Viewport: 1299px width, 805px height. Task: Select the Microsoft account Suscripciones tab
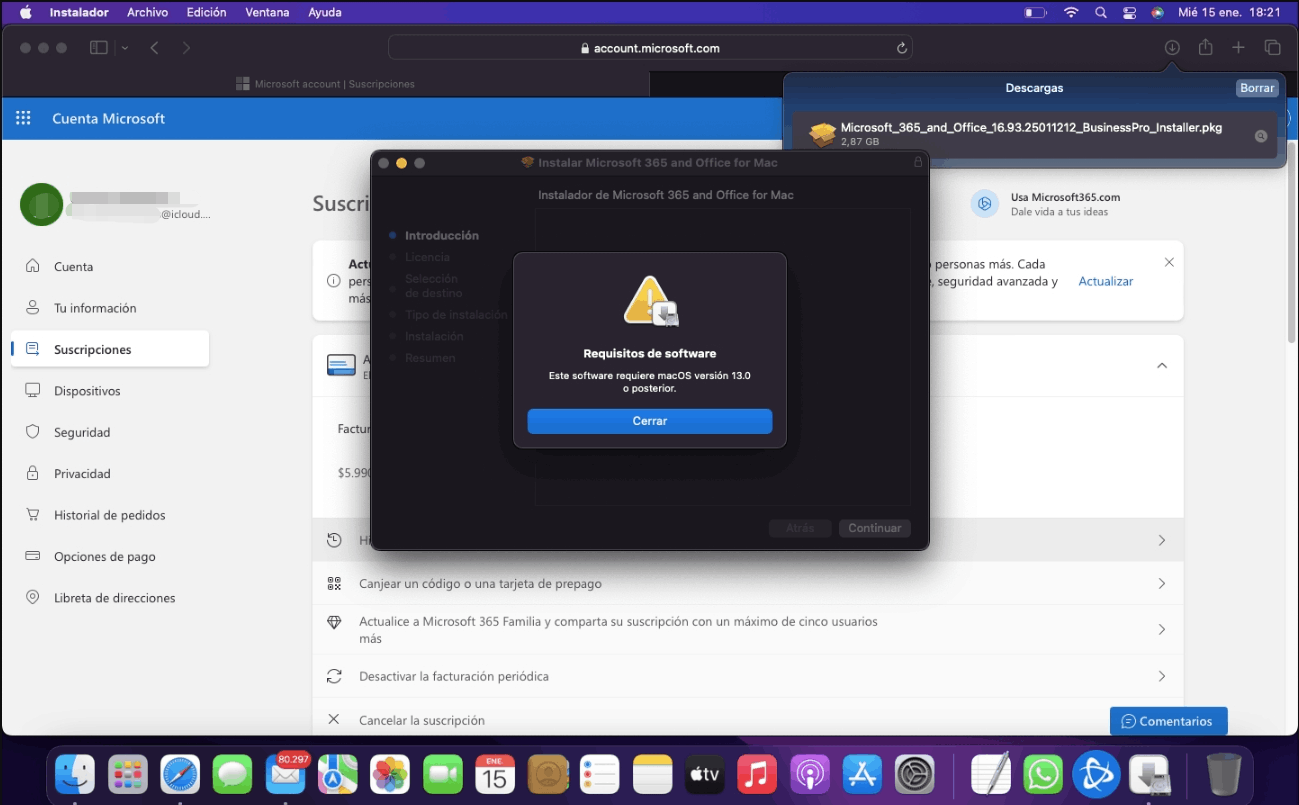click(x=325, y=84)
